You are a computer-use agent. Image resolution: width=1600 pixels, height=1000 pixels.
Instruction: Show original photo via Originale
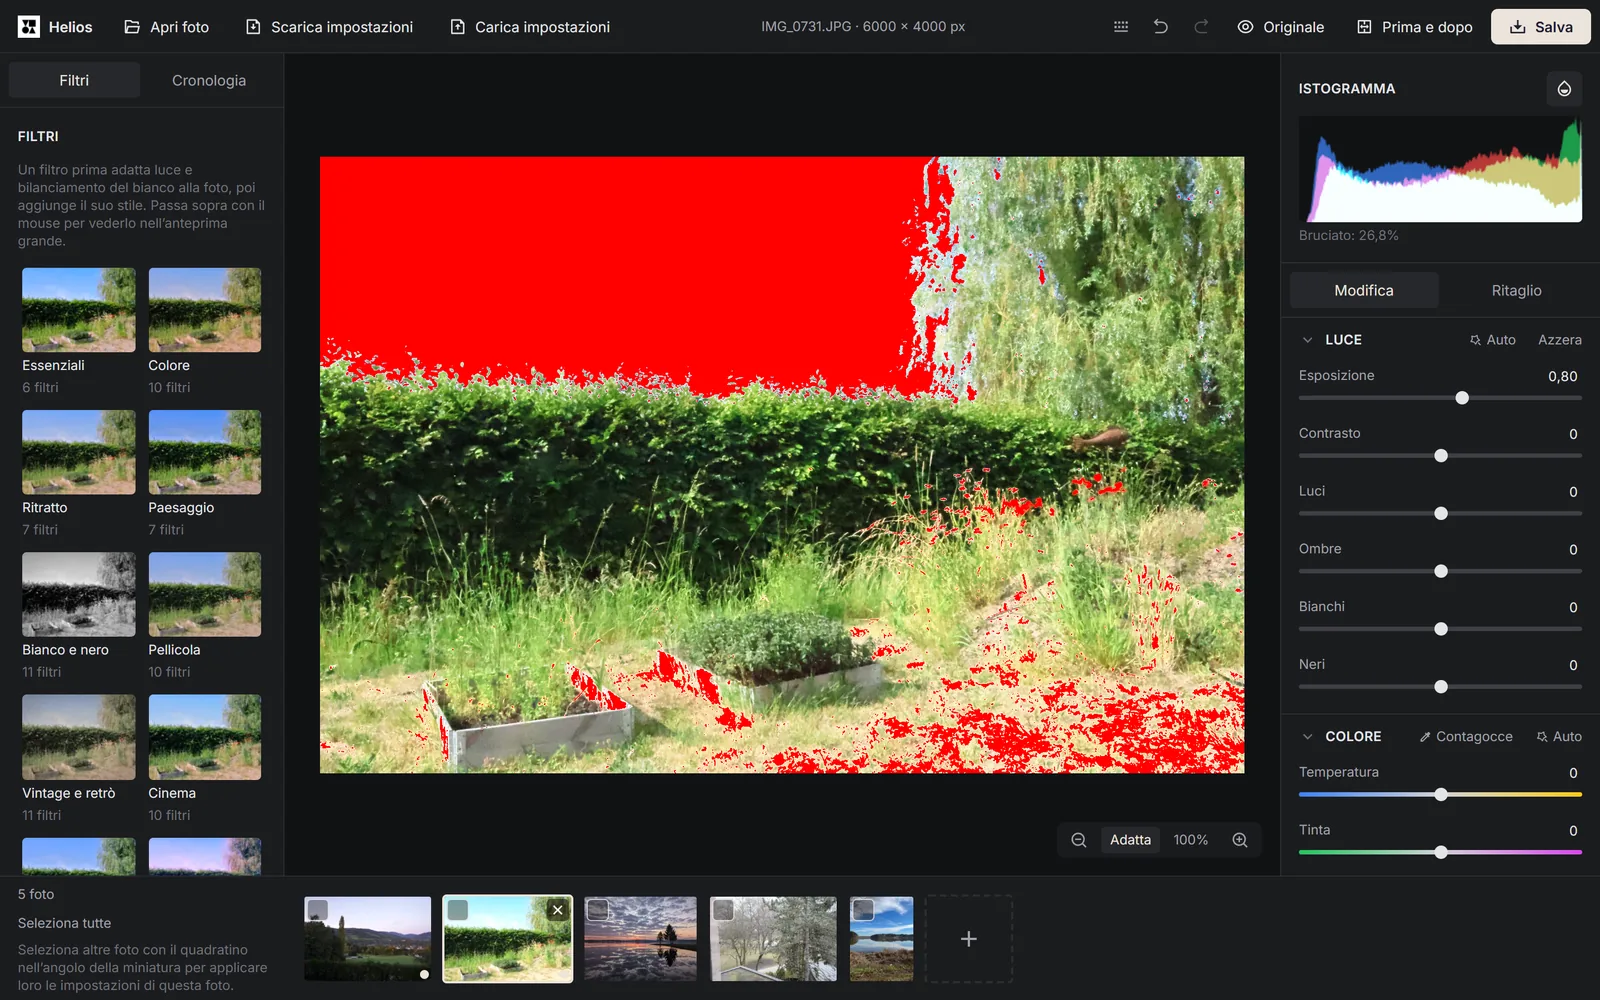pos(1280,27)
